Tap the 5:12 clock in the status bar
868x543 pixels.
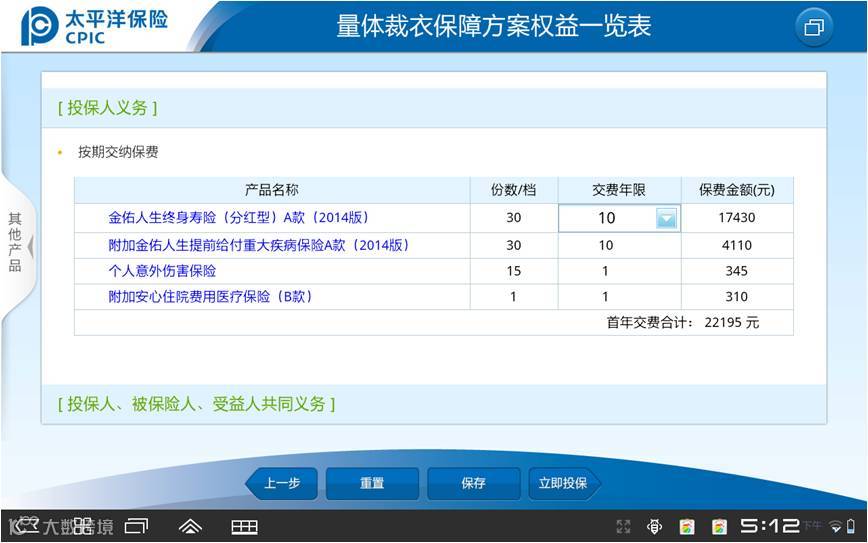[x=770, y=526]
